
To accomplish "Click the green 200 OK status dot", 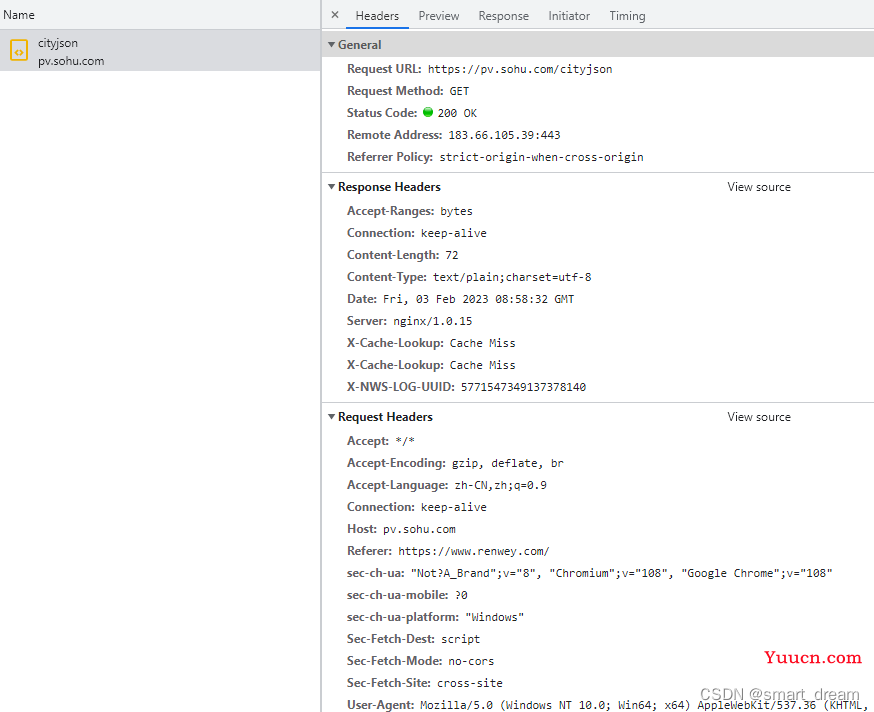I will click(x=428, y=112).
